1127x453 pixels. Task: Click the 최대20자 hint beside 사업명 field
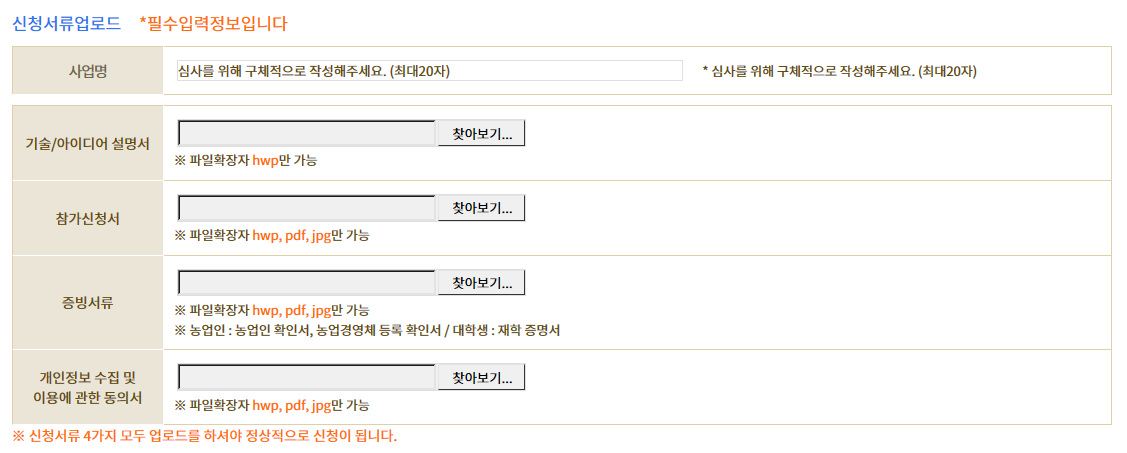840,71
